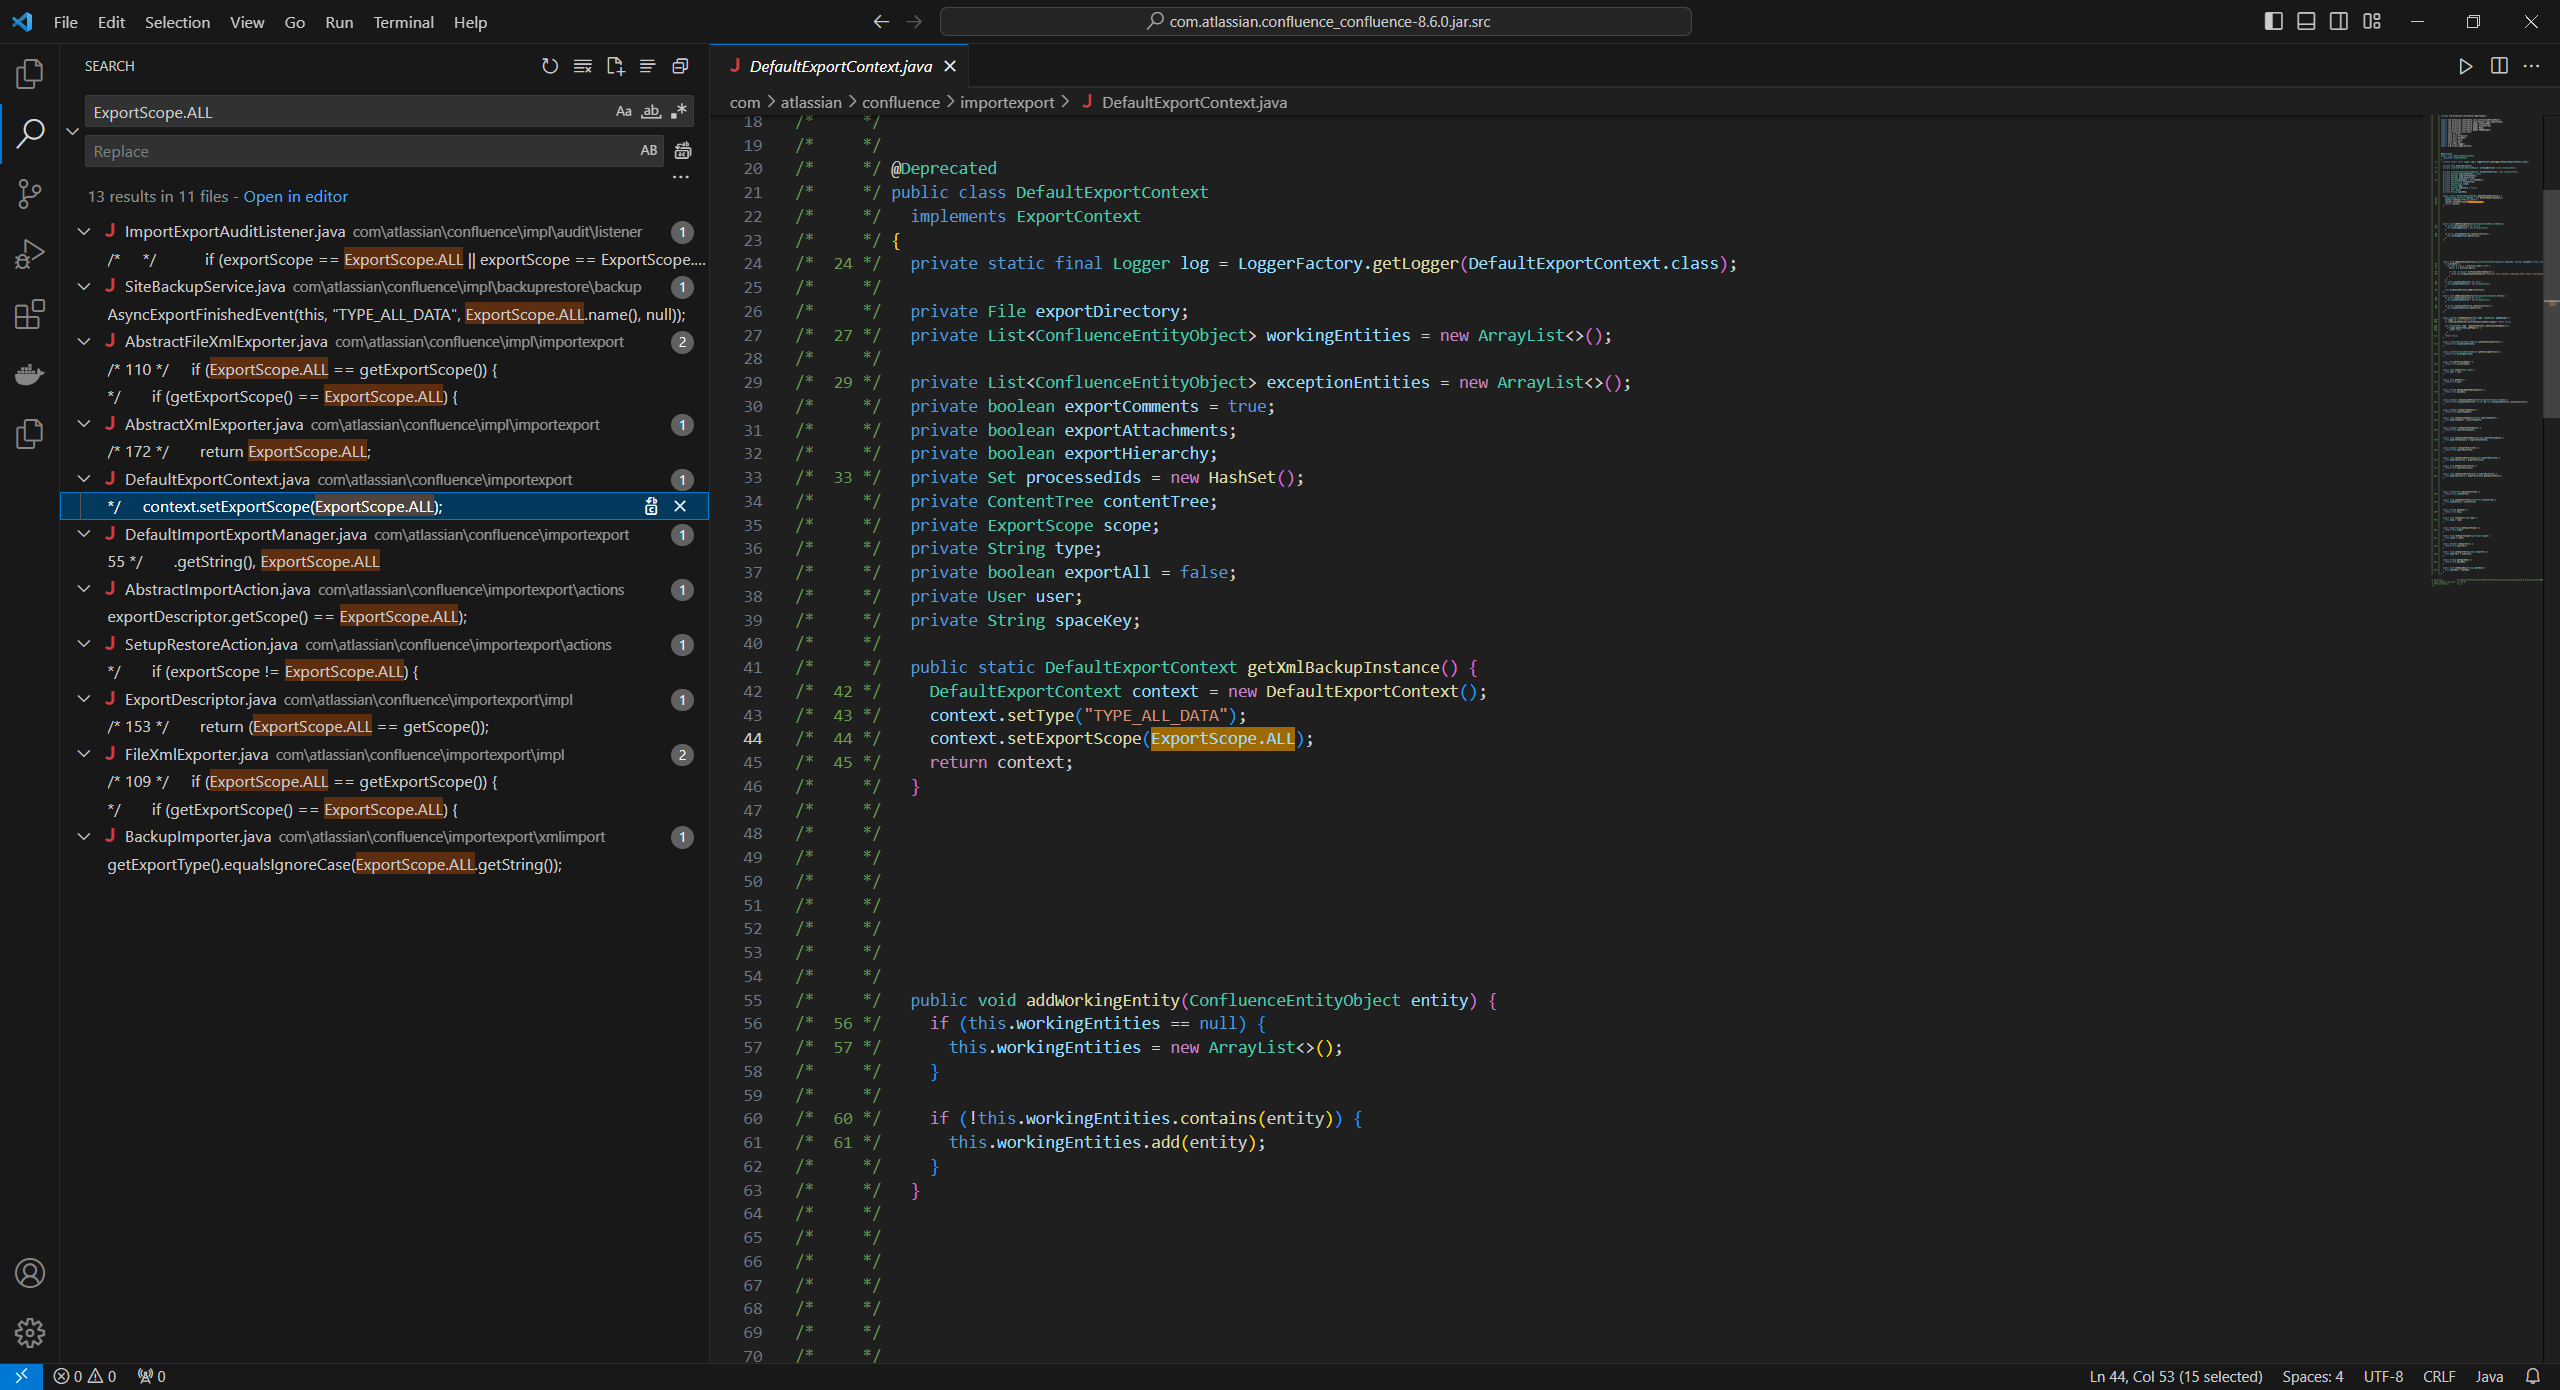
Task: Toggle Preserve Case in replace field
Action: pos(649,151)
